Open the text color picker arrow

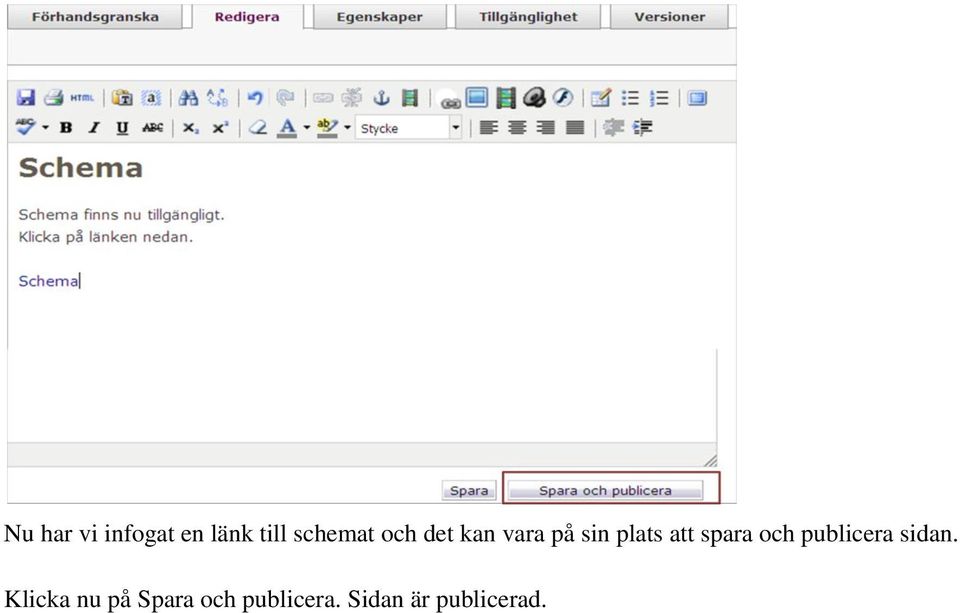[307, 128]
